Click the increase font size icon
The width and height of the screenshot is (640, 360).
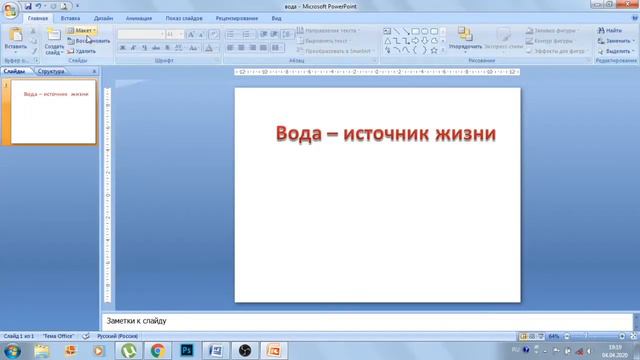(191, 35)
